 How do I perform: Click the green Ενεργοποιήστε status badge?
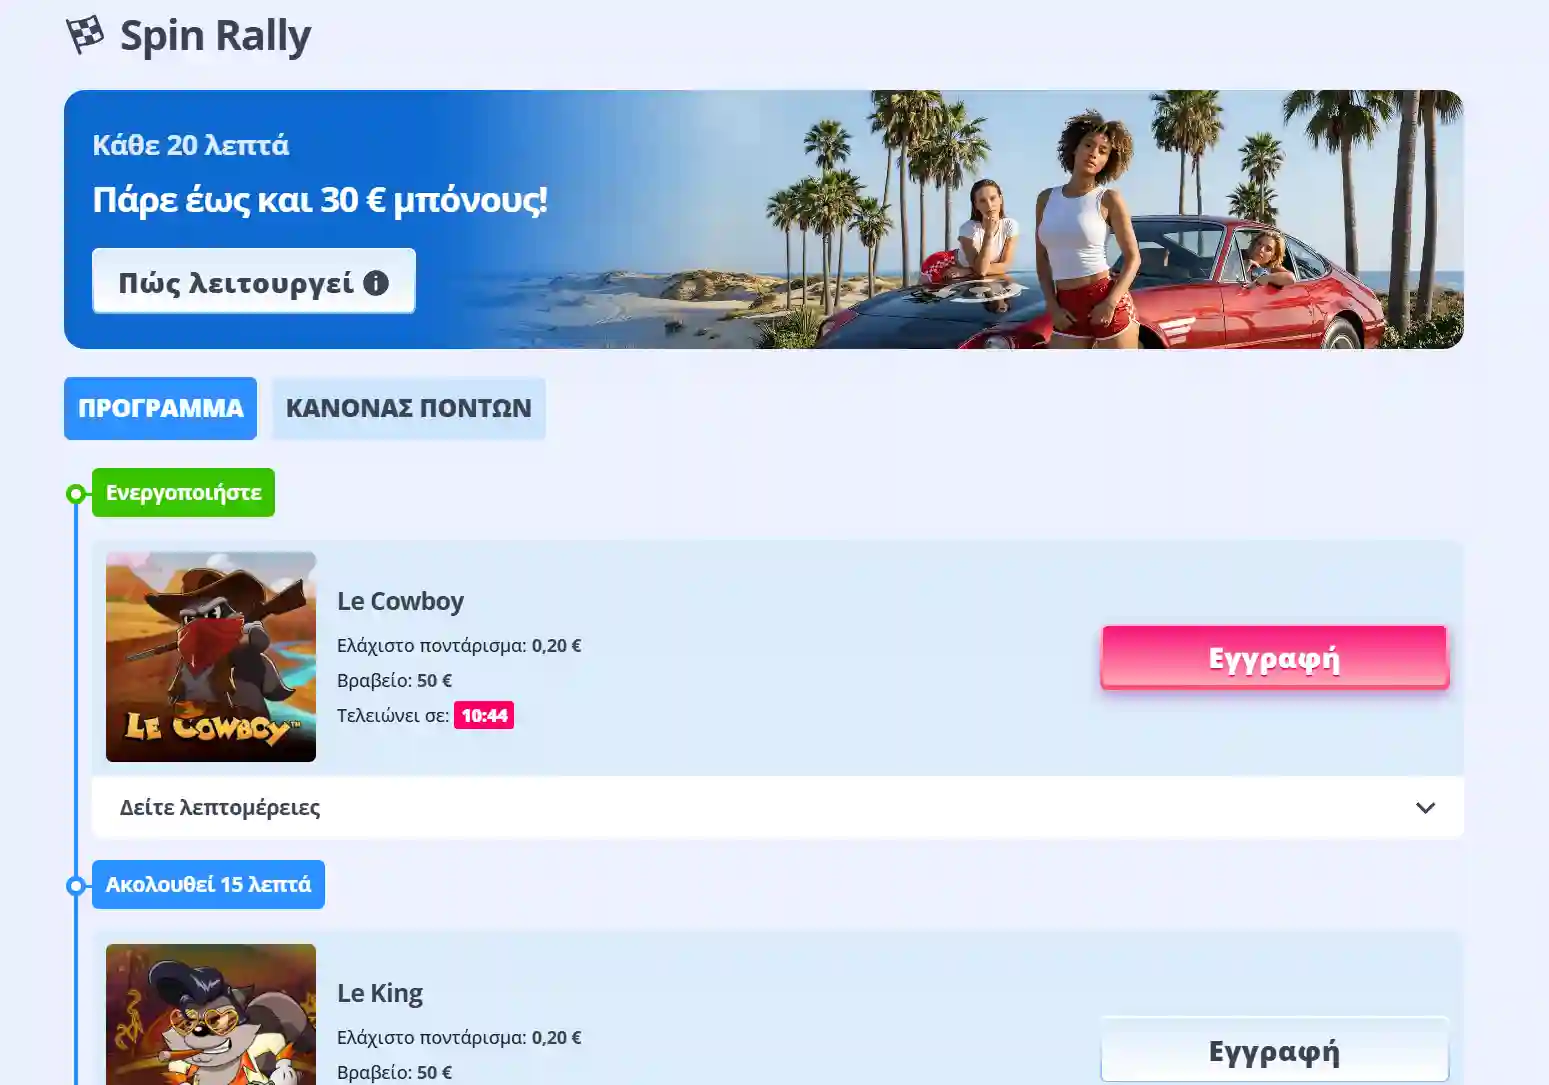click(x=183, y=492)
